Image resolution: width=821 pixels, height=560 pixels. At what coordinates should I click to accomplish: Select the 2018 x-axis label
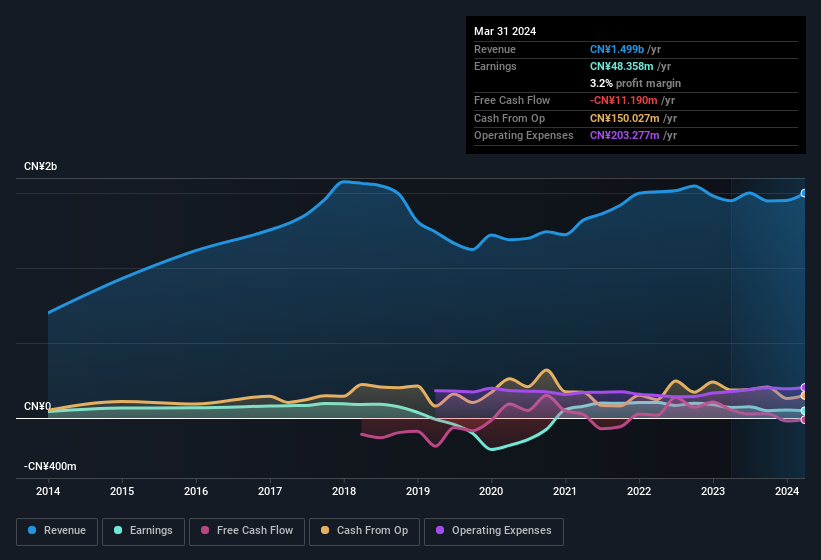coord(344,491)
